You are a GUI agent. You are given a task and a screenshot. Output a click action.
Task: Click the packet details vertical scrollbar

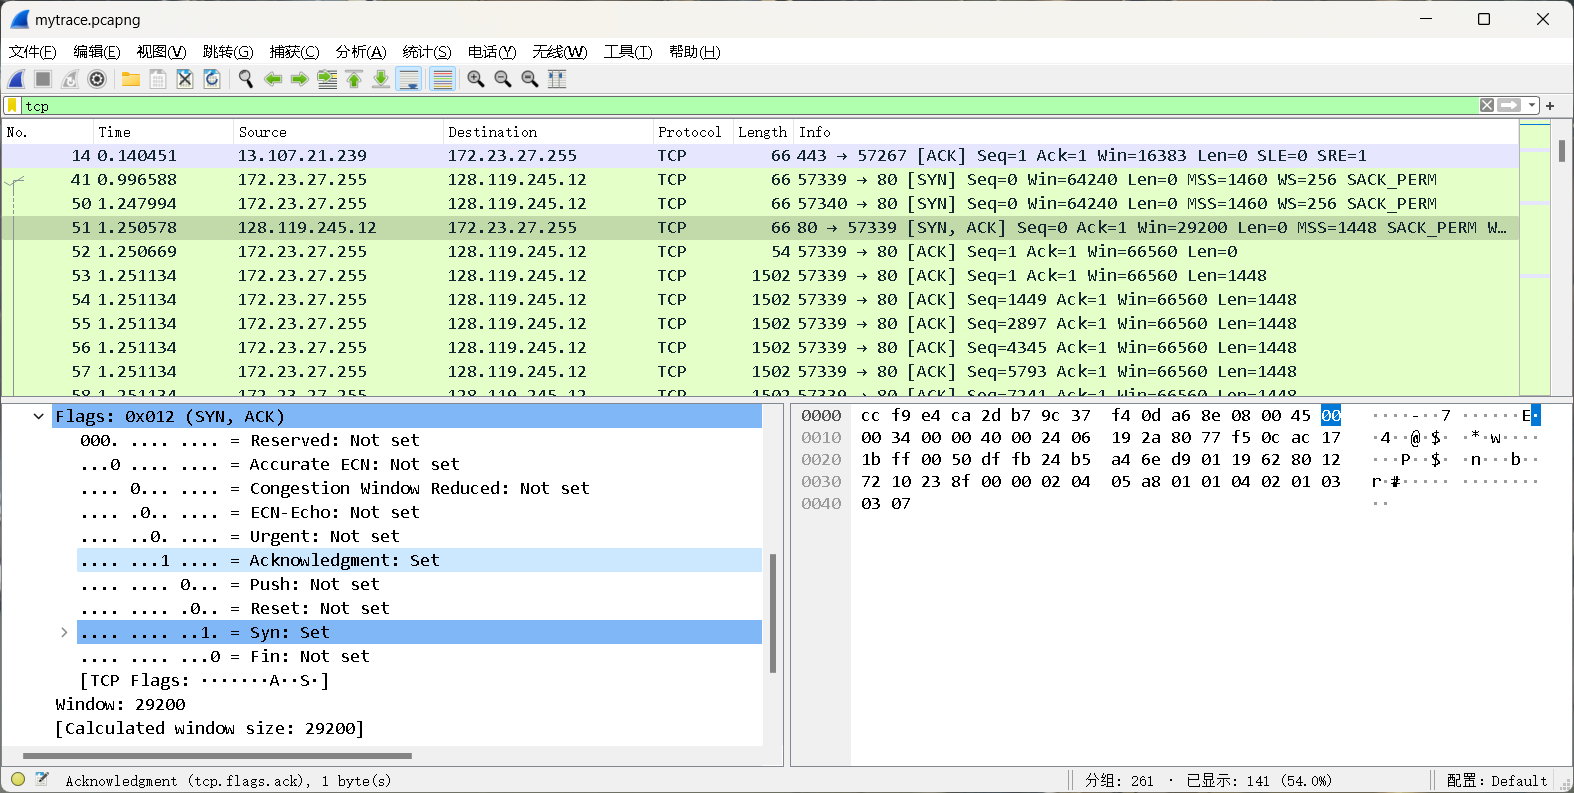point(772,612)
